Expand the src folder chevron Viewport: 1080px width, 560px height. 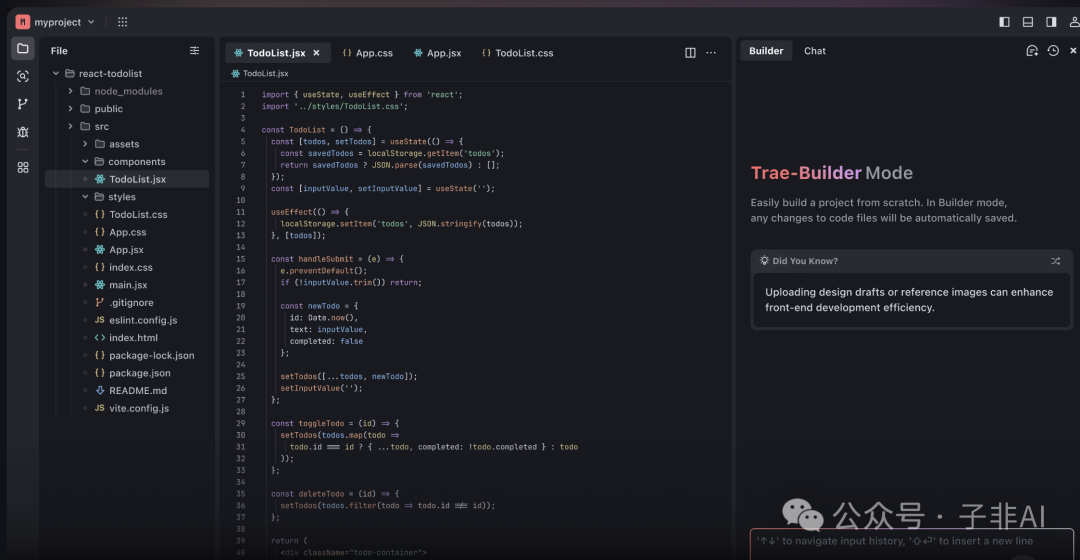70,126
